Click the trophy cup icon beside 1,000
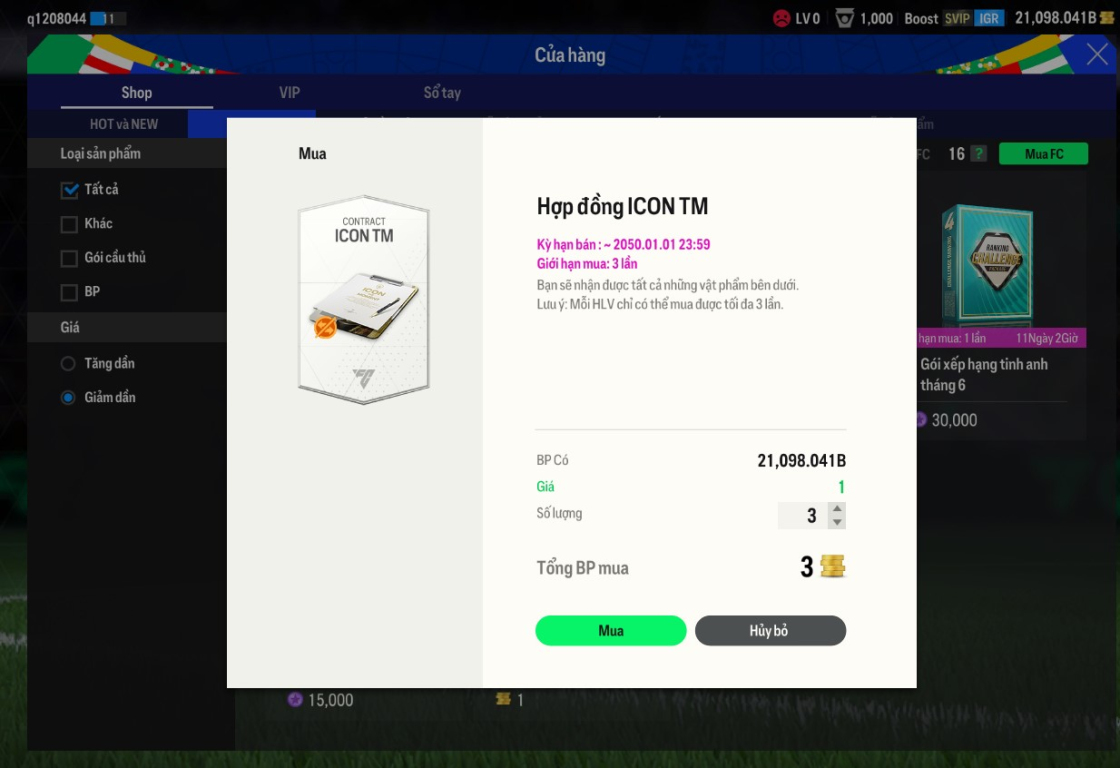Image resolution: width=1120 pixels, height=768 pixels. [844, 19]
